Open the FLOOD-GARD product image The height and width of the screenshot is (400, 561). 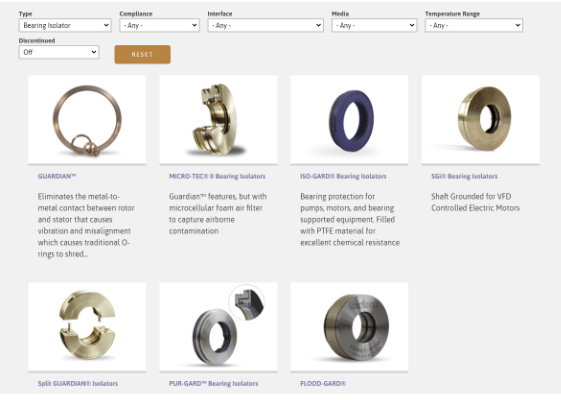(349, 327)
